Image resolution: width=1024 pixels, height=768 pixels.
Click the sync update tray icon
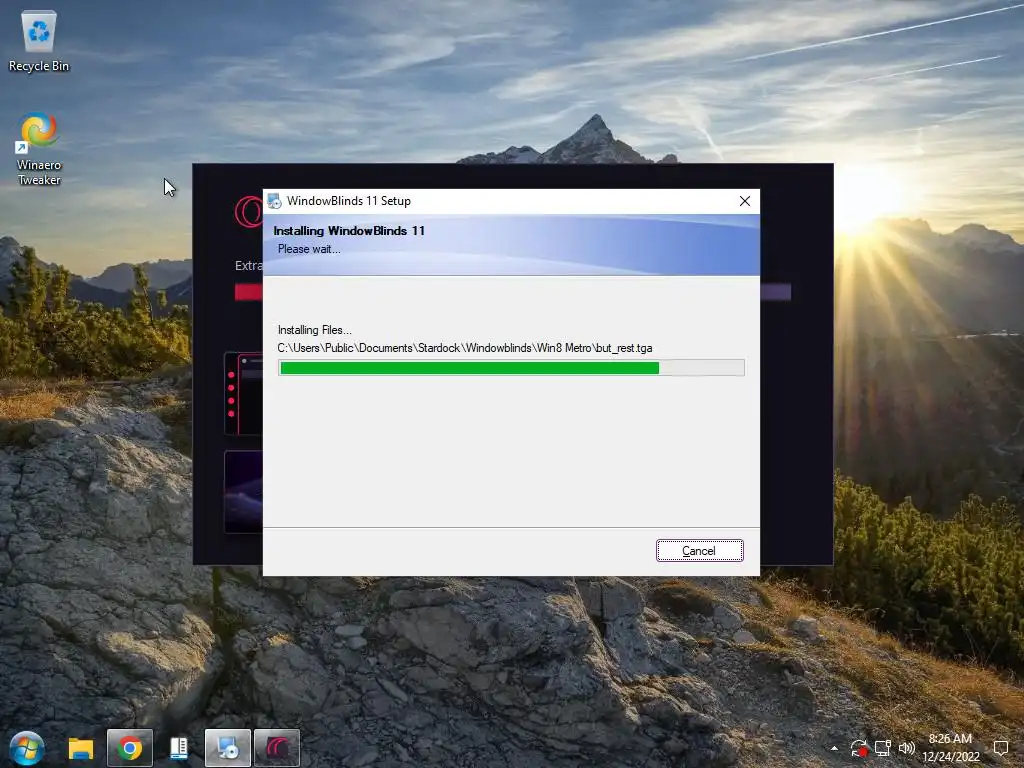pyautogui.click(x=859, y=748)
